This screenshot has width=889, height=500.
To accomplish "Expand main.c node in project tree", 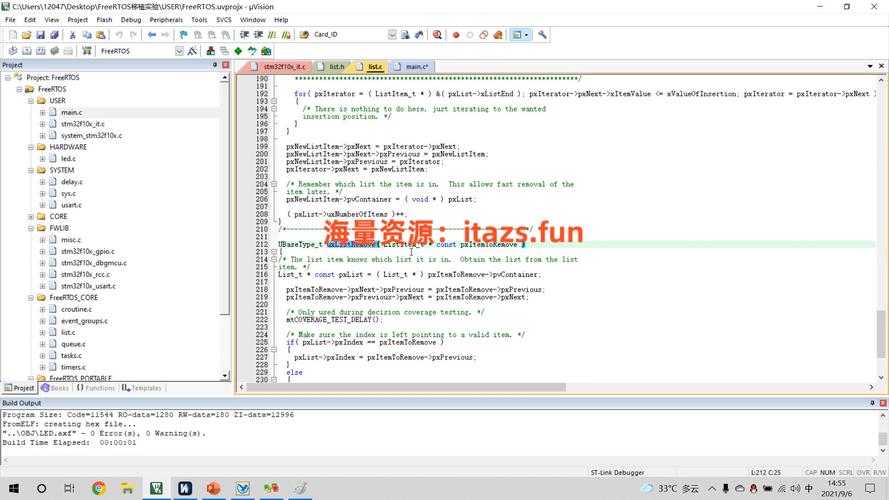I will pos(43,112).
